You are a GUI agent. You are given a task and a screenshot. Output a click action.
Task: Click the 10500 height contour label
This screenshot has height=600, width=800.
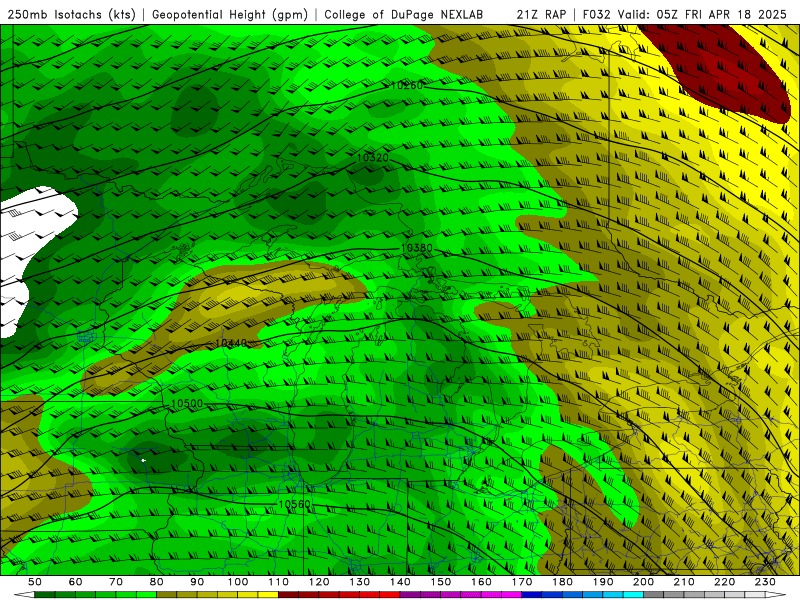coord(187,404)
